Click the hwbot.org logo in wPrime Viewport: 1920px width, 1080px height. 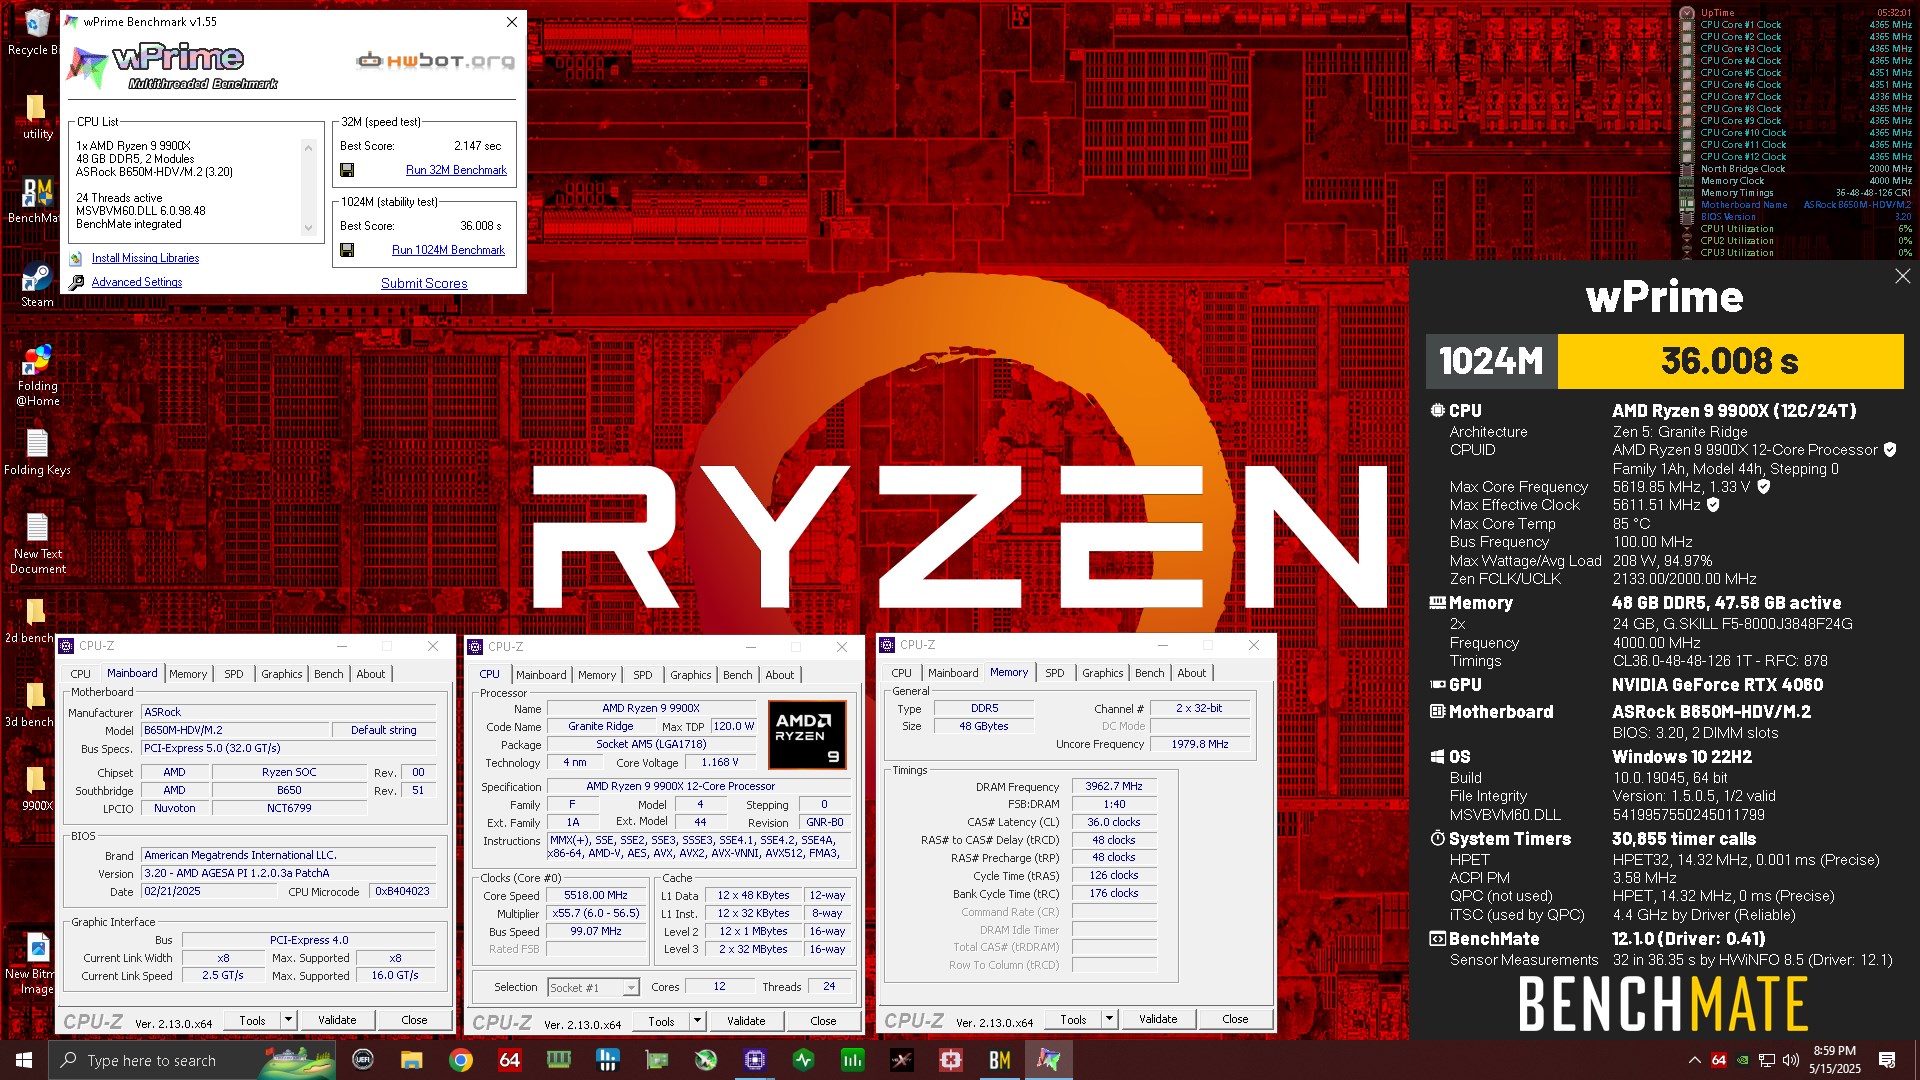click(435, 61)
